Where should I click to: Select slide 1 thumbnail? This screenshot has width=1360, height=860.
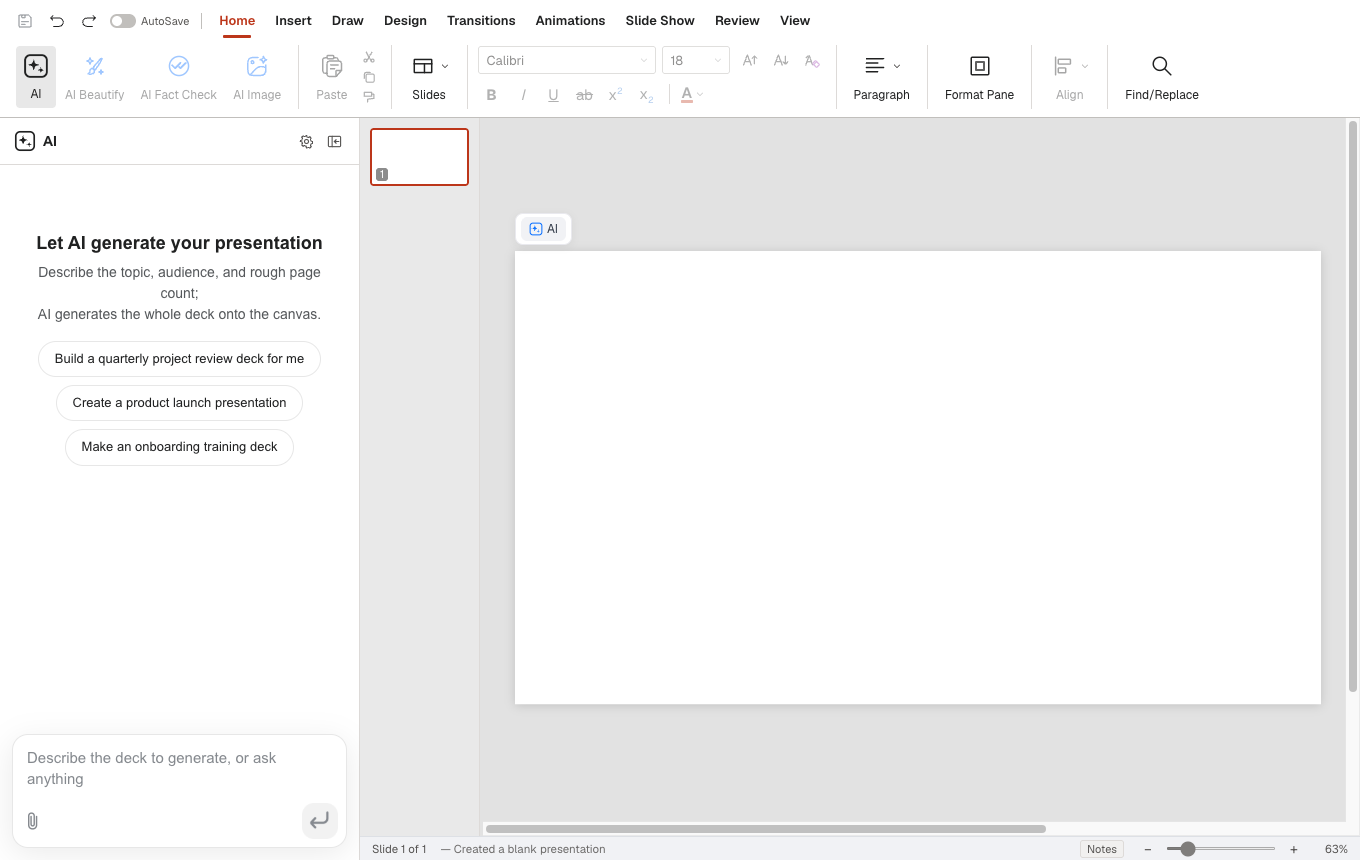pos(419,157)
